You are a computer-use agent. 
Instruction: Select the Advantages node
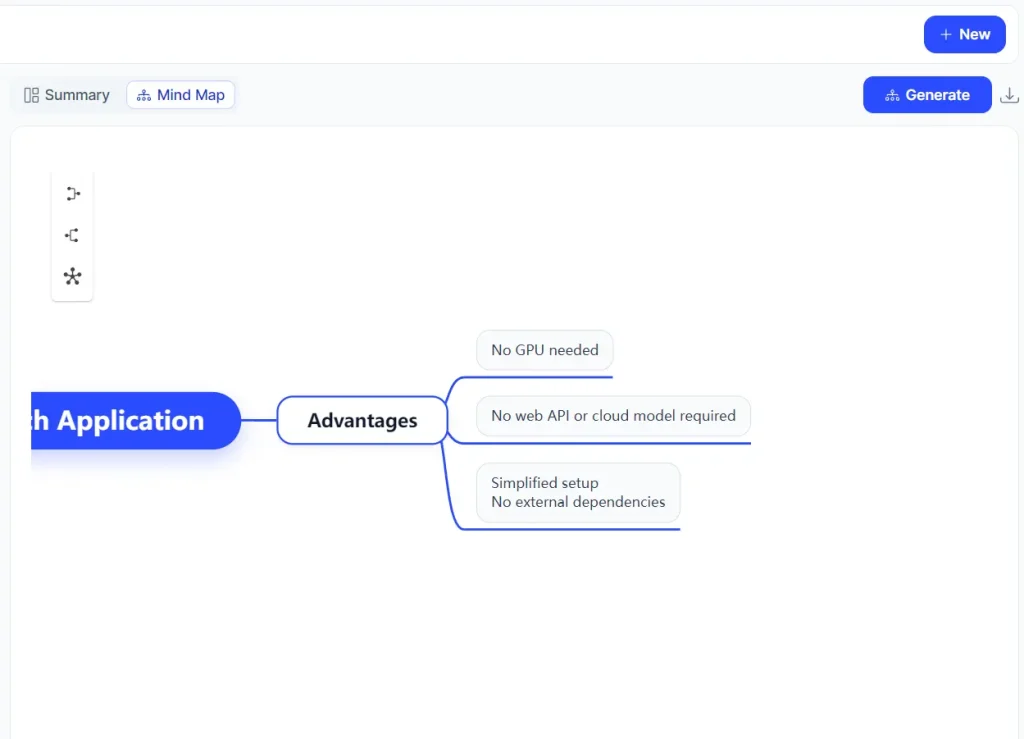362,420
